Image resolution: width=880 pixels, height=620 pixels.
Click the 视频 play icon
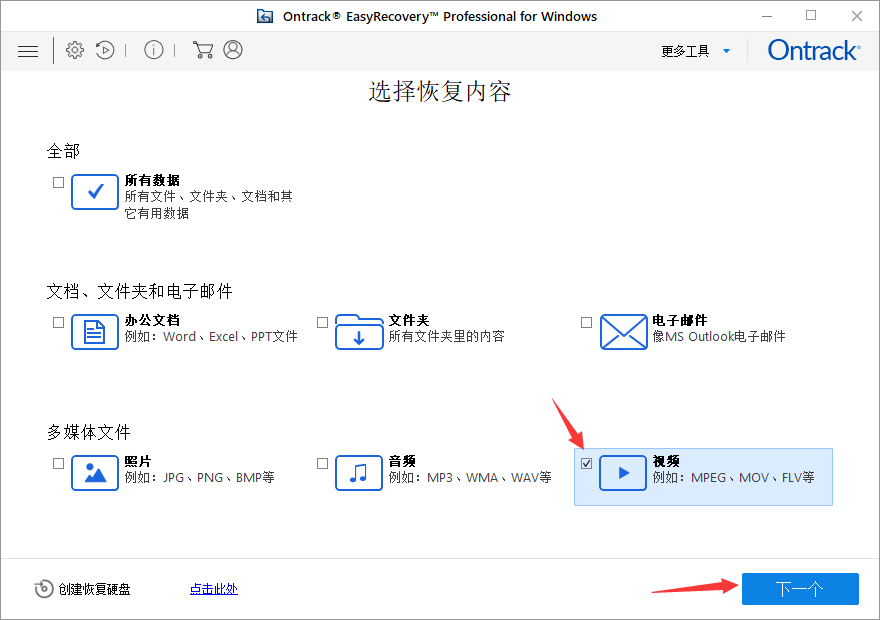click(623, 473)
